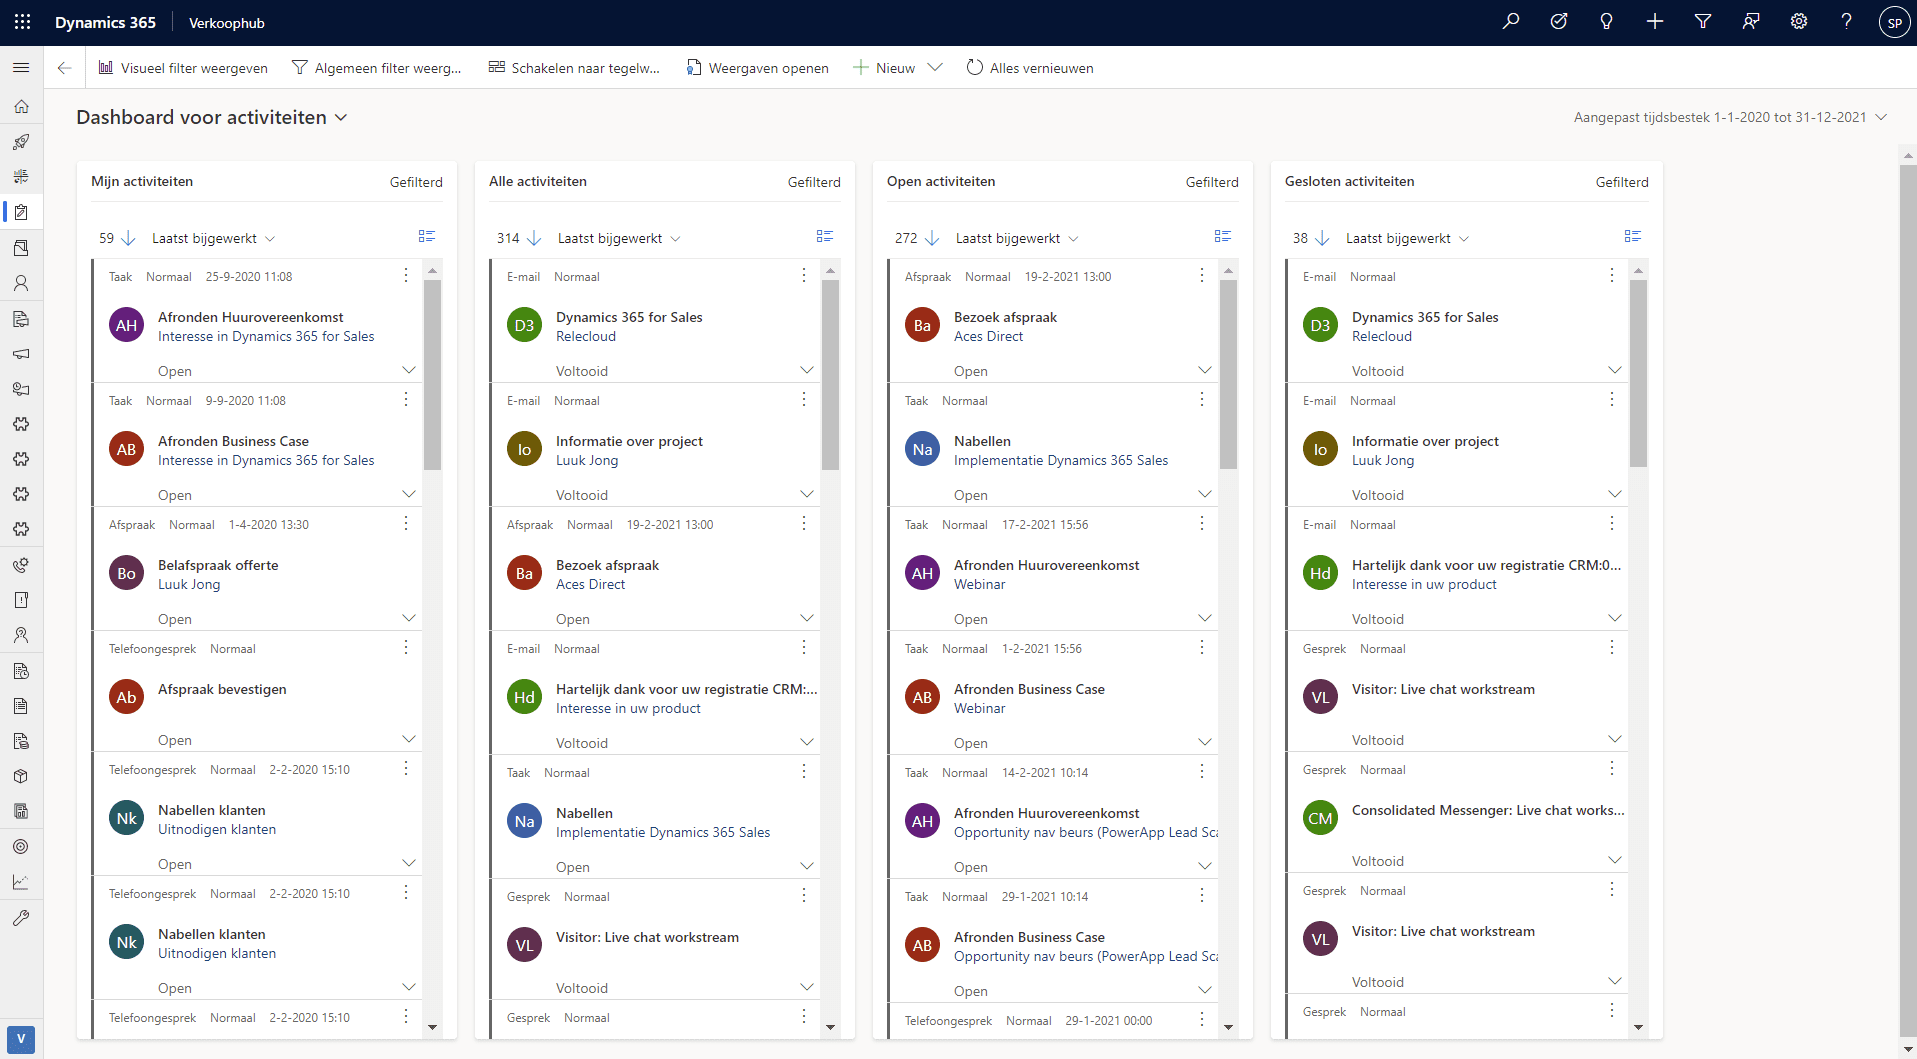This screenshot has width=1917, height=1059.
Task: Expand Consolidated Messenger card details
Action: coord(1615,860)
